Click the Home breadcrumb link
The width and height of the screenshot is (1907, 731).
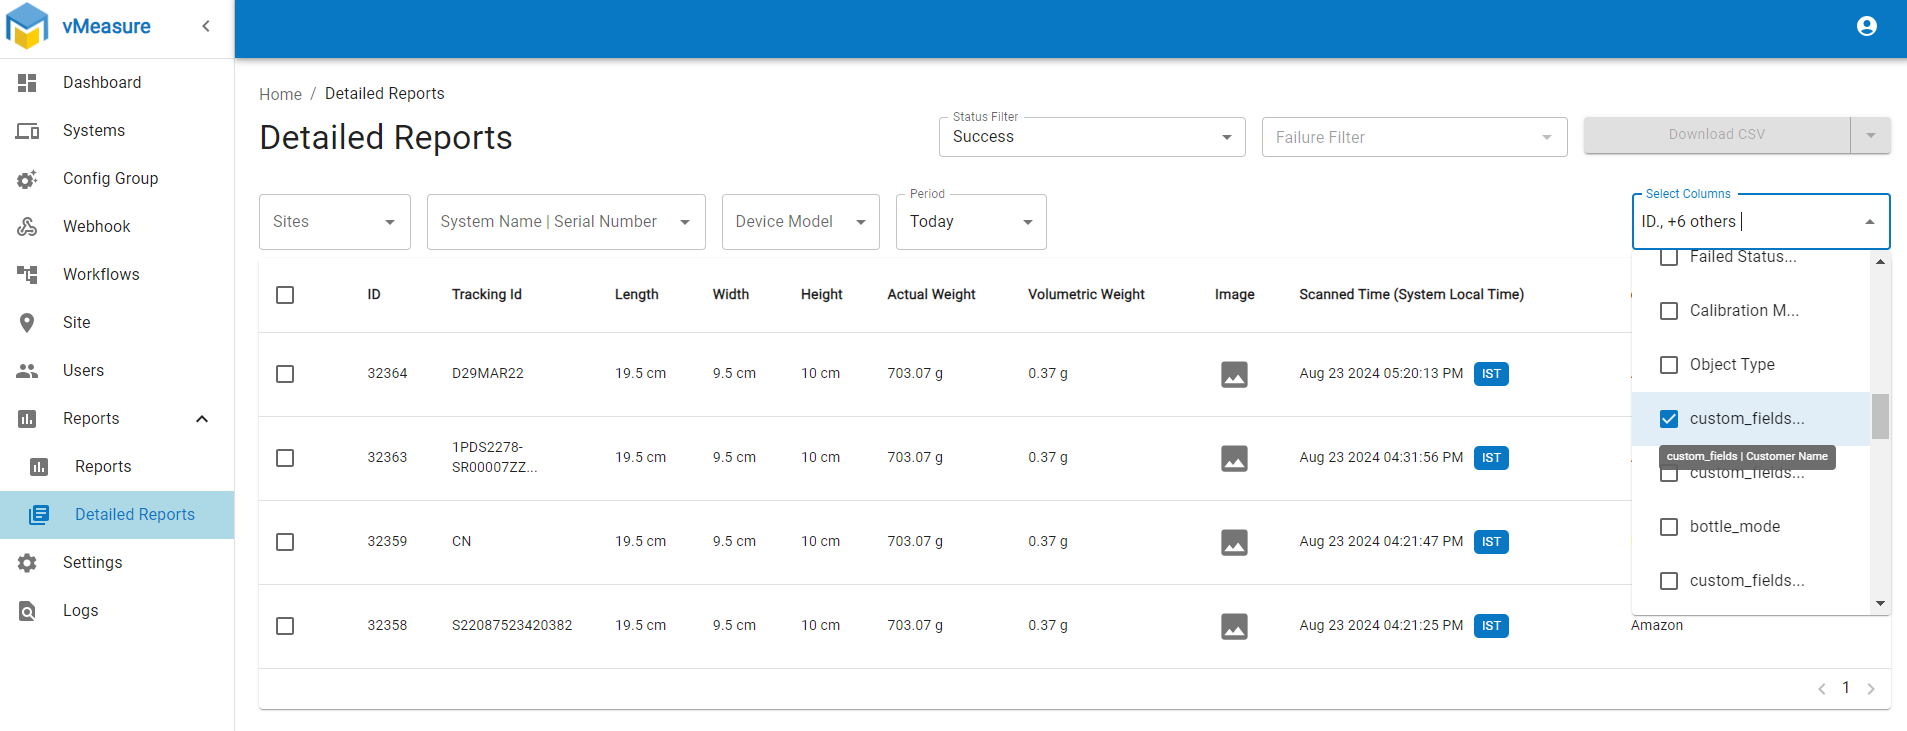(280, 94)
